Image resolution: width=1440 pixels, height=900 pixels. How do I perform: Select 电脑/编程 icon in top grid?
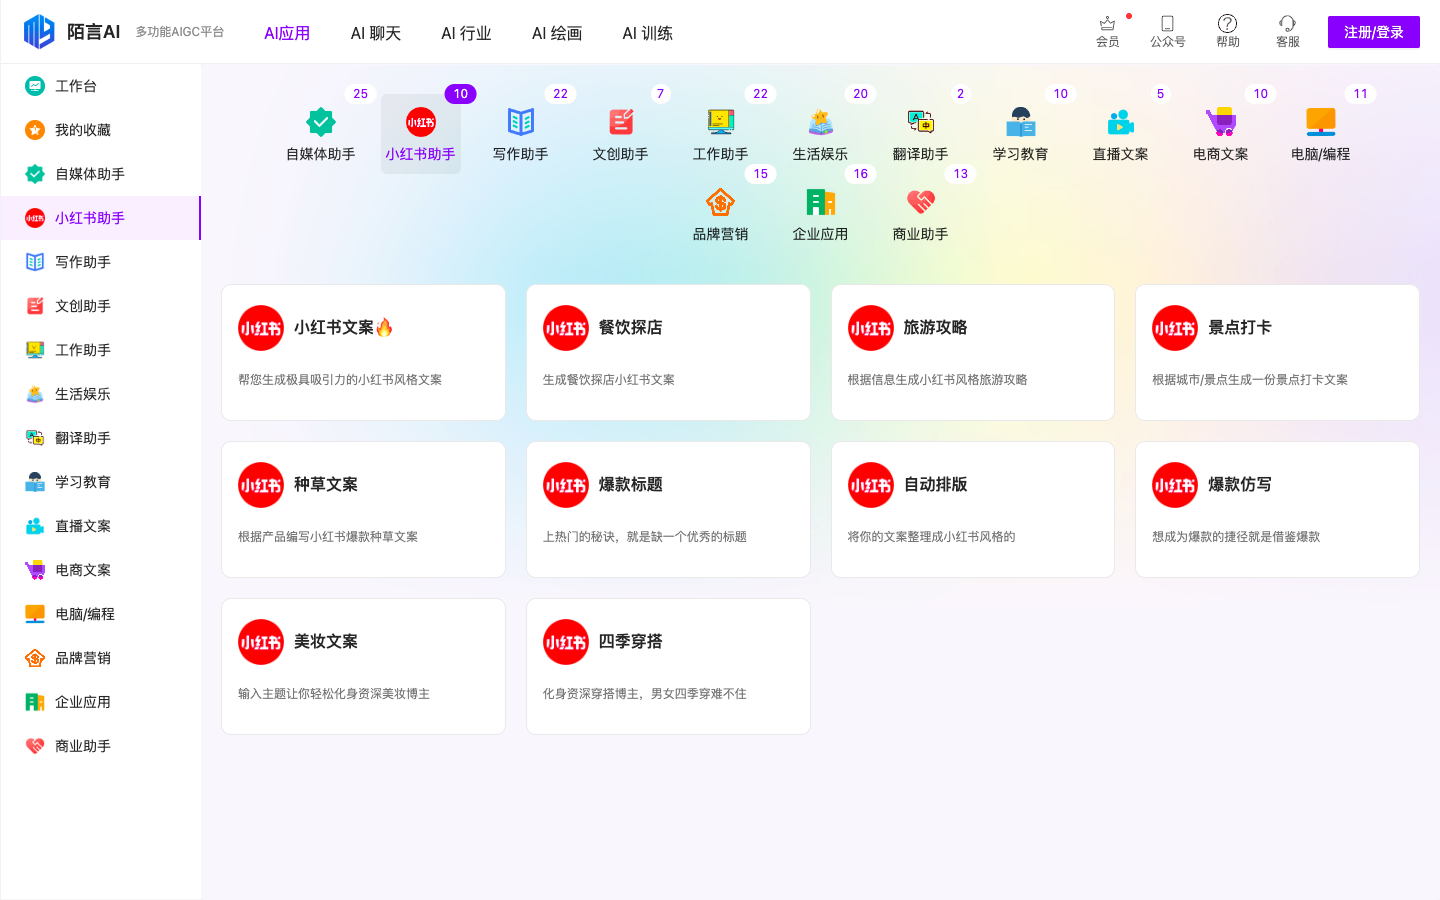click(x=1321, y=122)
